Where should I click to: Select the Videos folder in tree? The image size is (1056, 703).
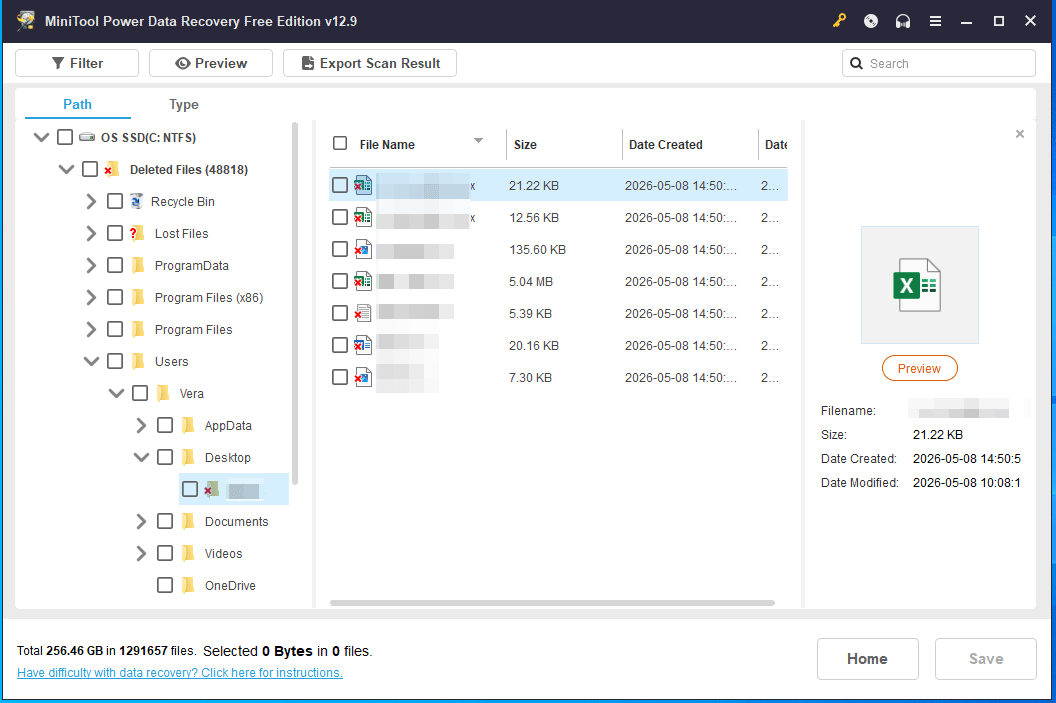(x=223, y=554)
